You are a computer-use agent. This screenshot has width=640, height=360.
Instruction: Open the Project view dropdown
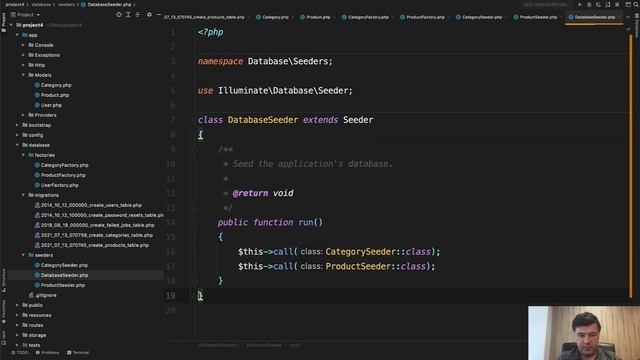pyautogui.click(x=25, y=15)
